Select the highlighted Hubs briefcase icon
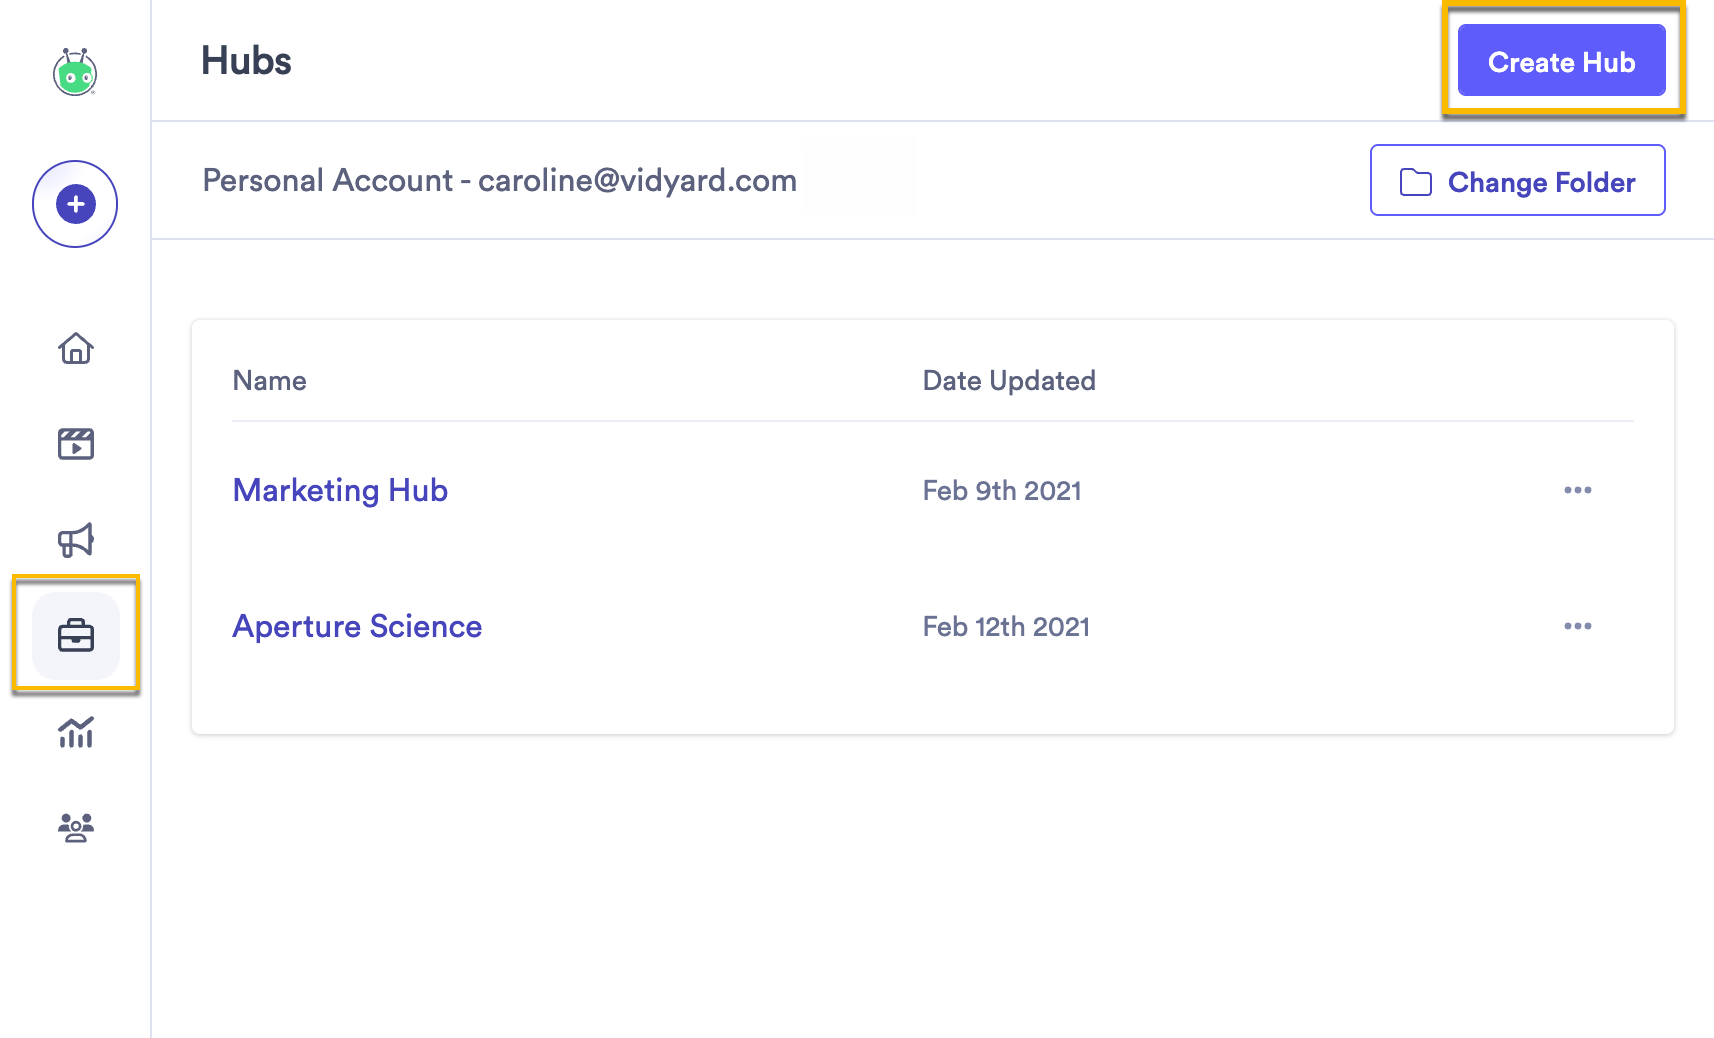 [75, 636]
